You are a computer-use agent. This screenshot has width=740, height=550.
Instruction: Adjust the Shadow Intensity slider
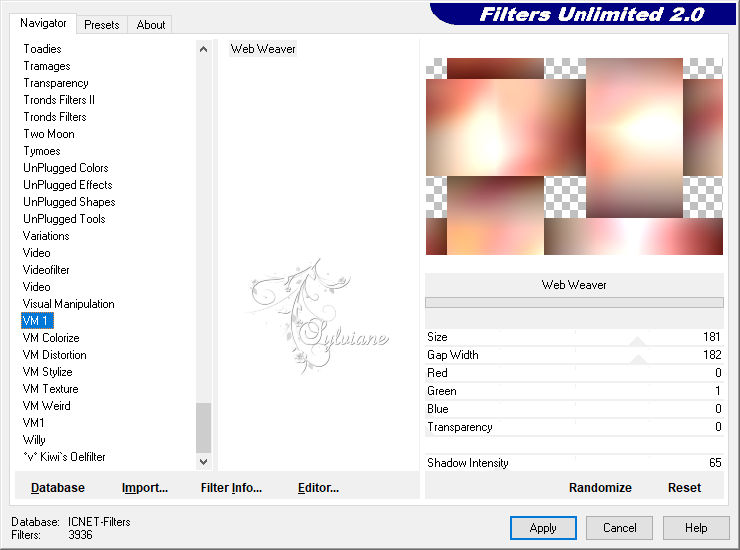[x=574, y=463]
